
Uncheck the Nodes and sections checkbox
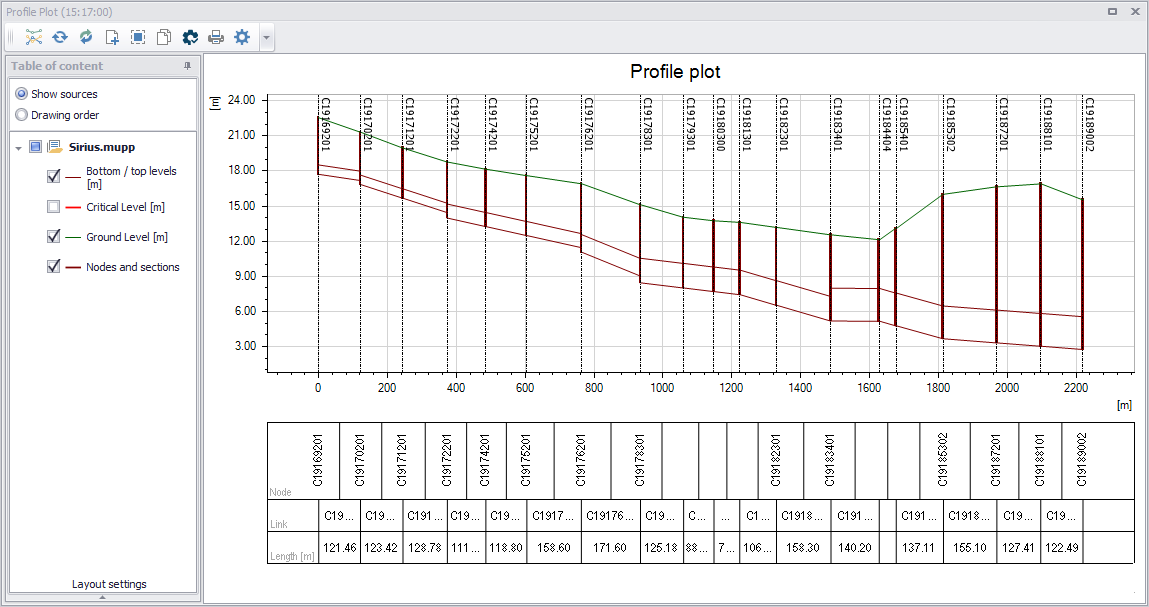53,266
